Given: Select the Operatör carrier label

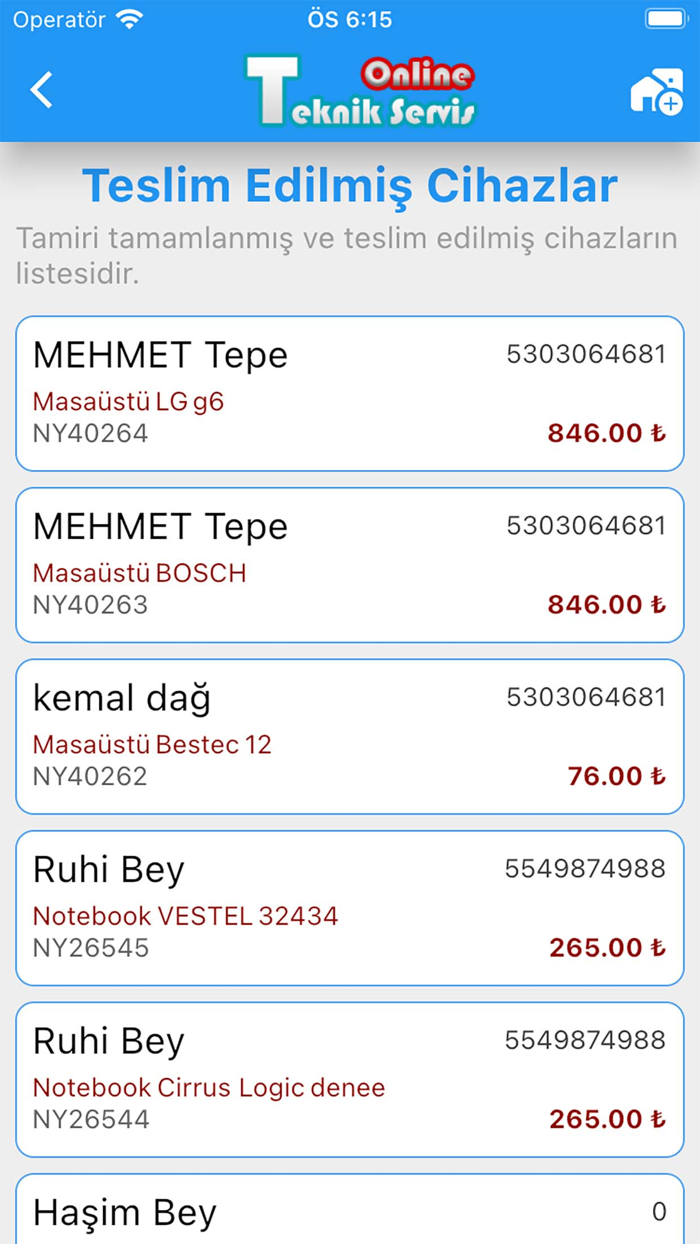Looking at the screenshot, I should point(60,18).
